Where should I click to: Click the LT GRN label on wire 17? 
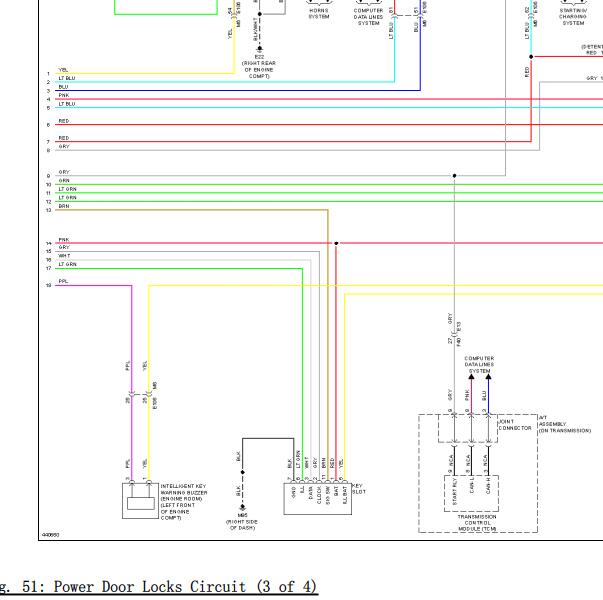pos(68,264)
